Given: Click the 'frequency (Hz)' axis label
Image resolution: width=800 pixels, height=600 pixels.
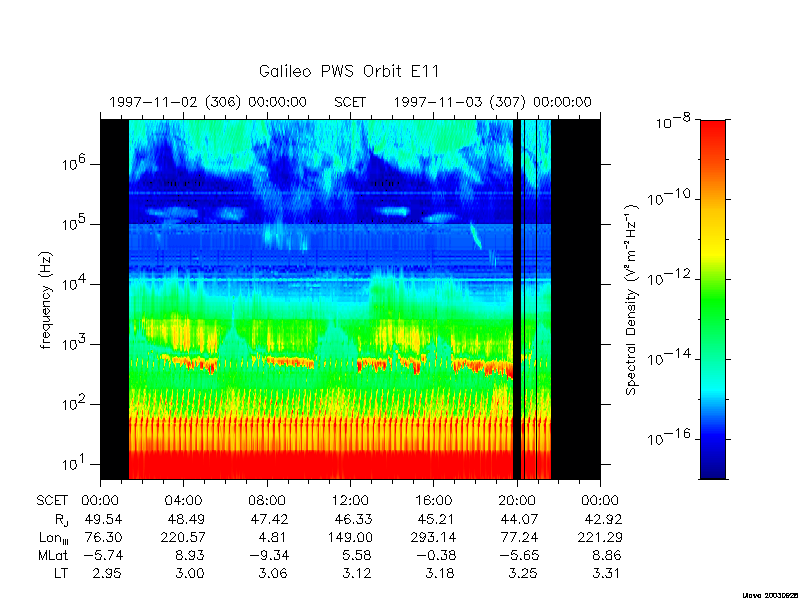Looking at the screenshot, I should 46,300.
